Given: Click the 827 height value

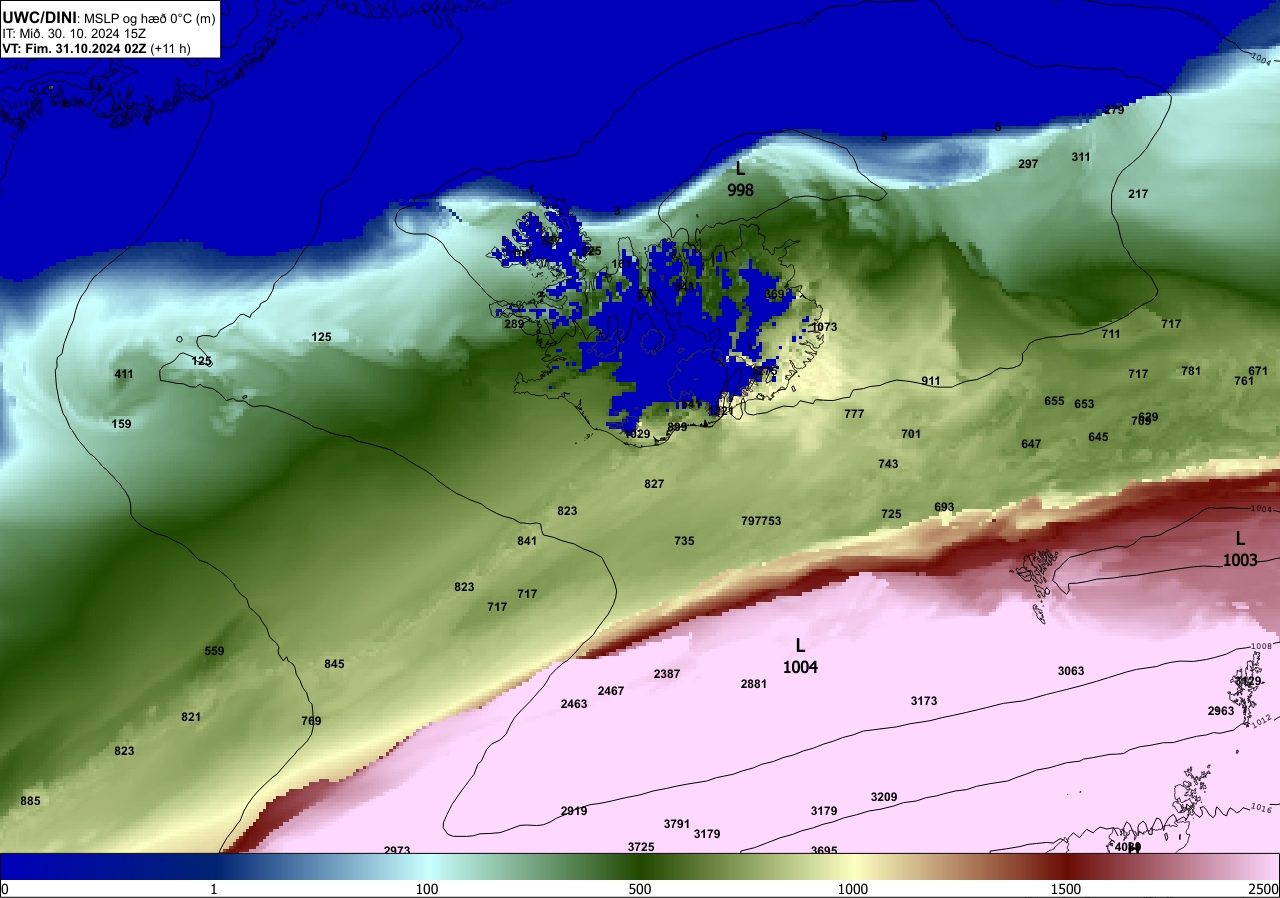Looking at the screenshot, I should click(x=654, y=484).
